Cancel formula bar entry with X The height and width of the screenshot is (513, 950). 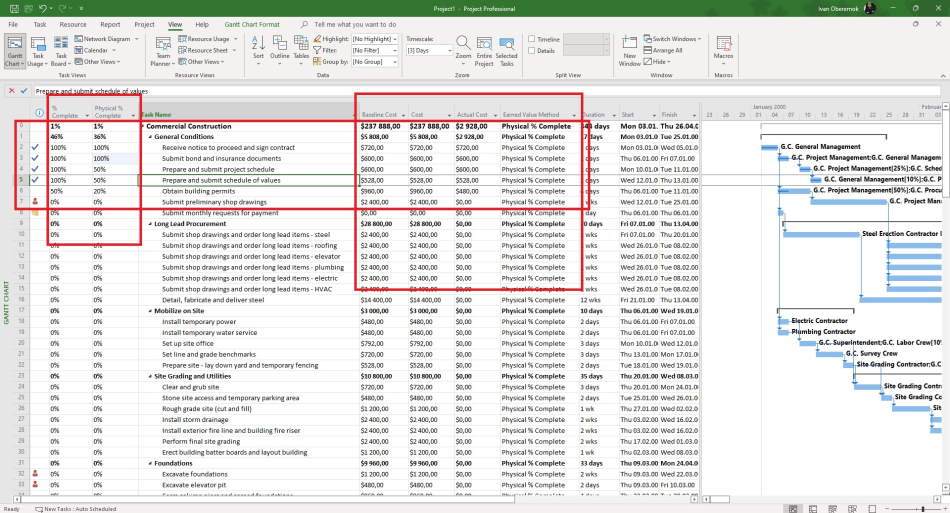[12, 91]
